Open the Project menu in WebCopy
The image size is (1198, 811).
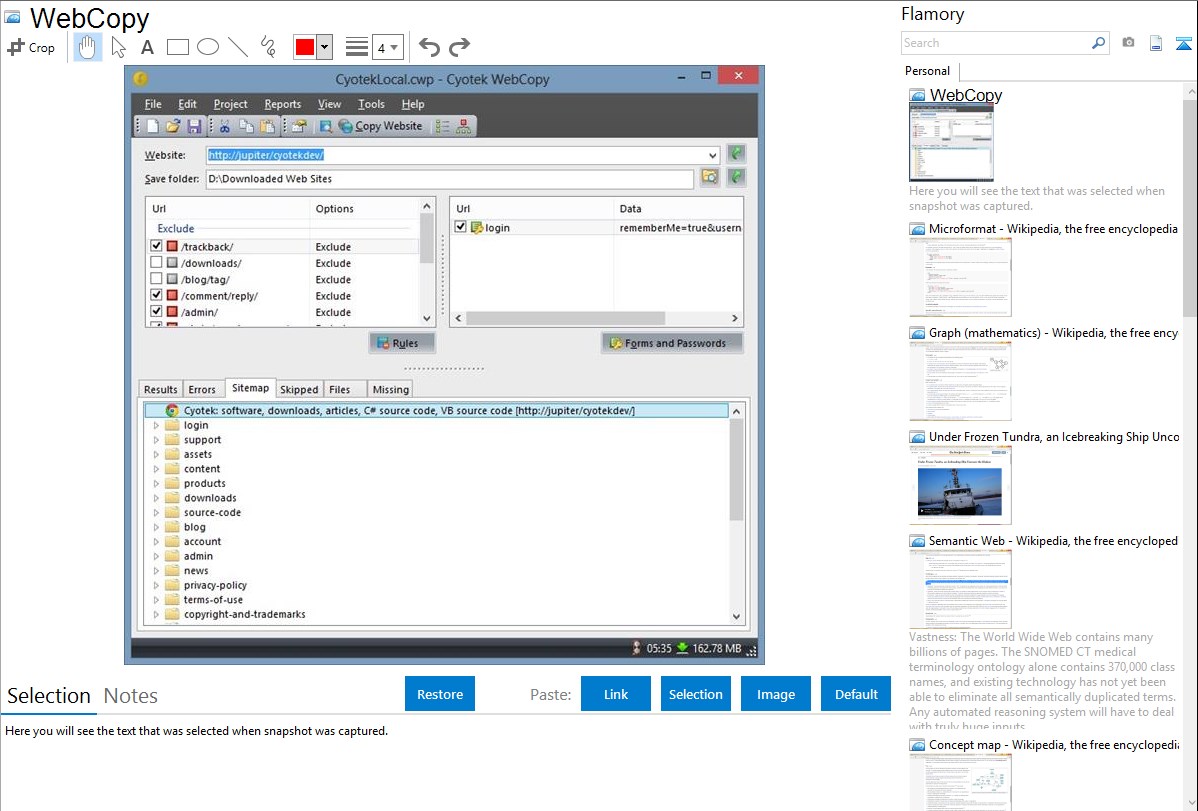point(230,104)
